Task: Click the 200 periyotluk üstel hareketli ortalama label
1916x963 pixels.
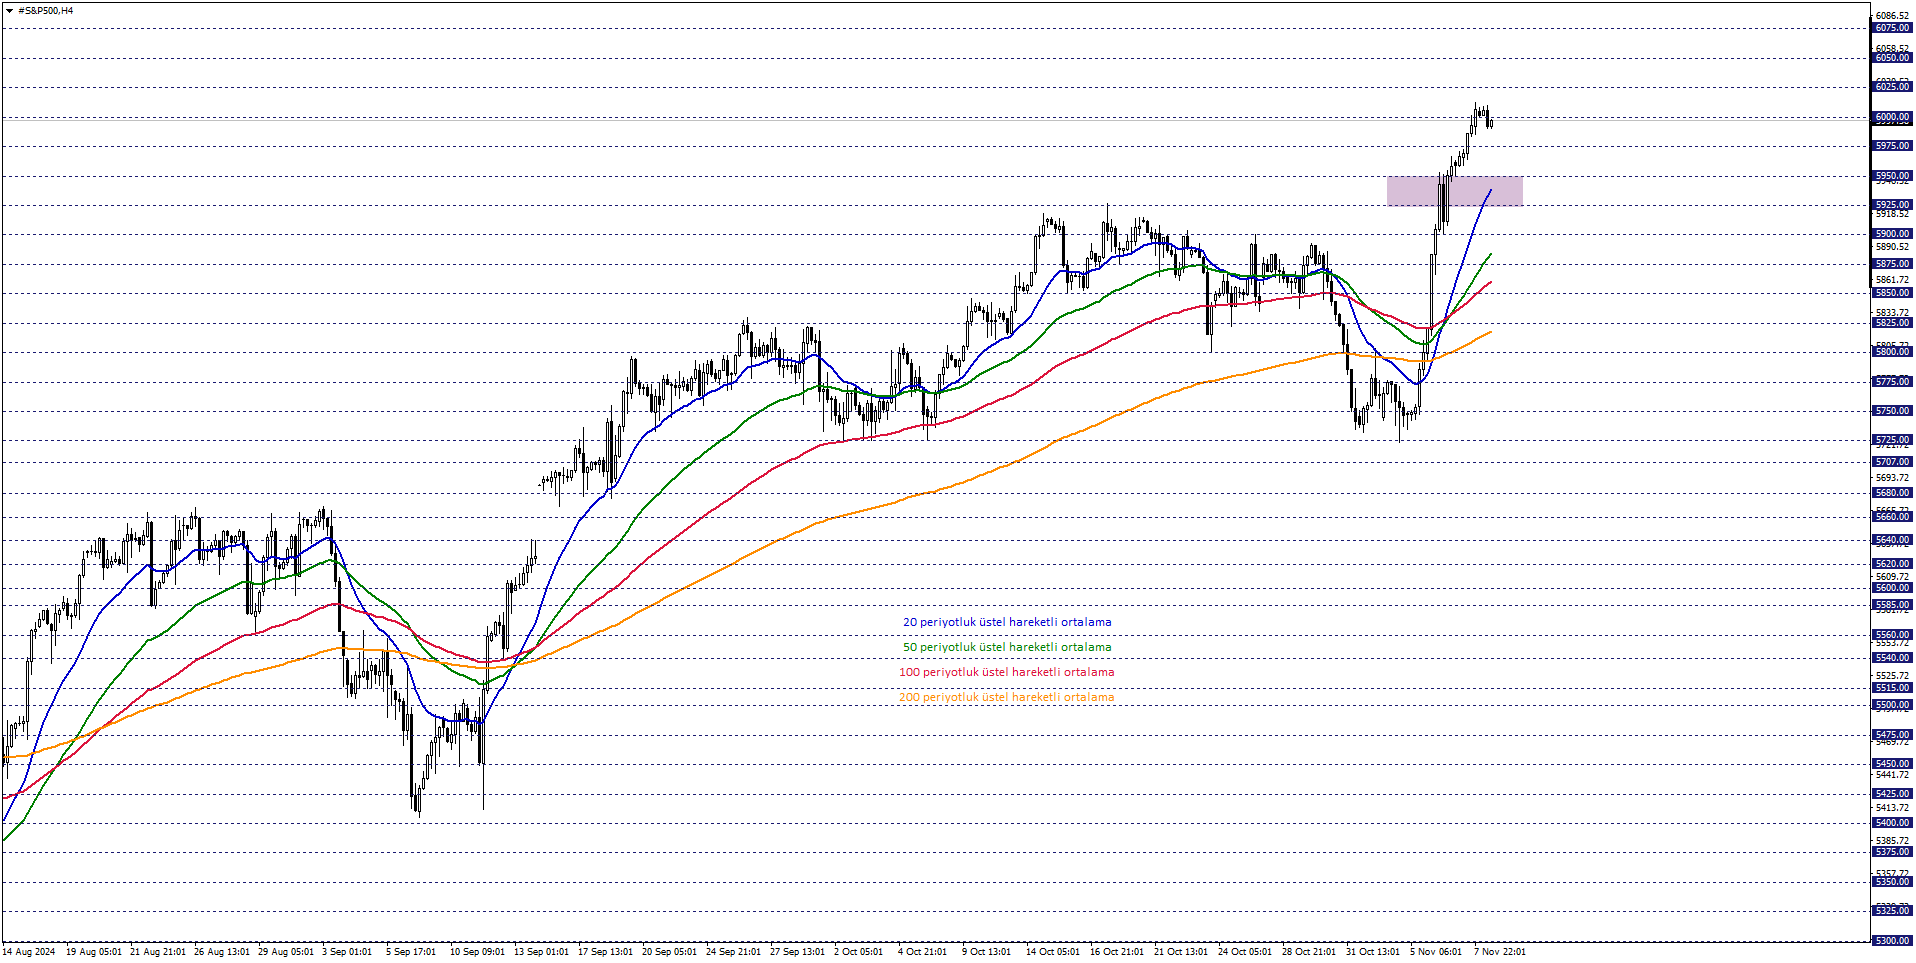Action: coord(1006,697)
